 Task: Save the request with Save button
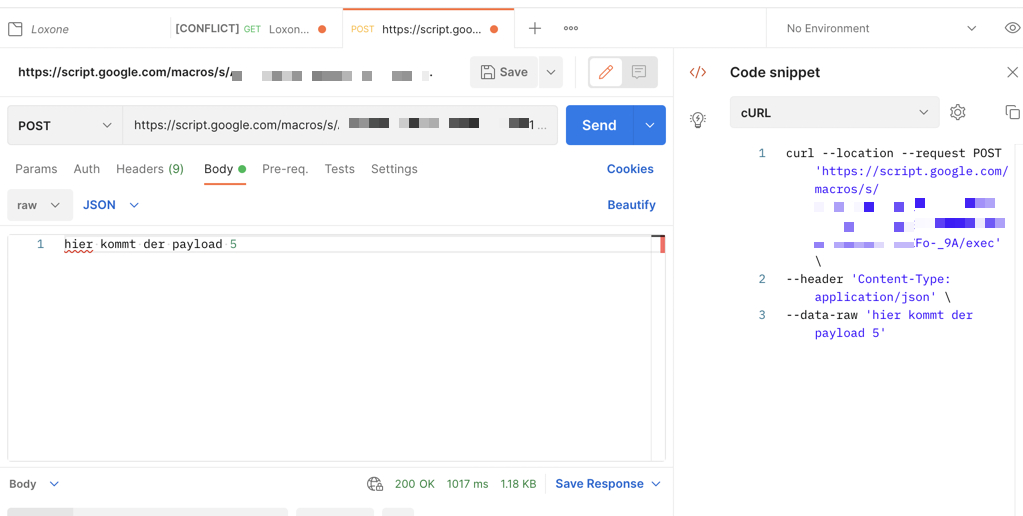504,72
